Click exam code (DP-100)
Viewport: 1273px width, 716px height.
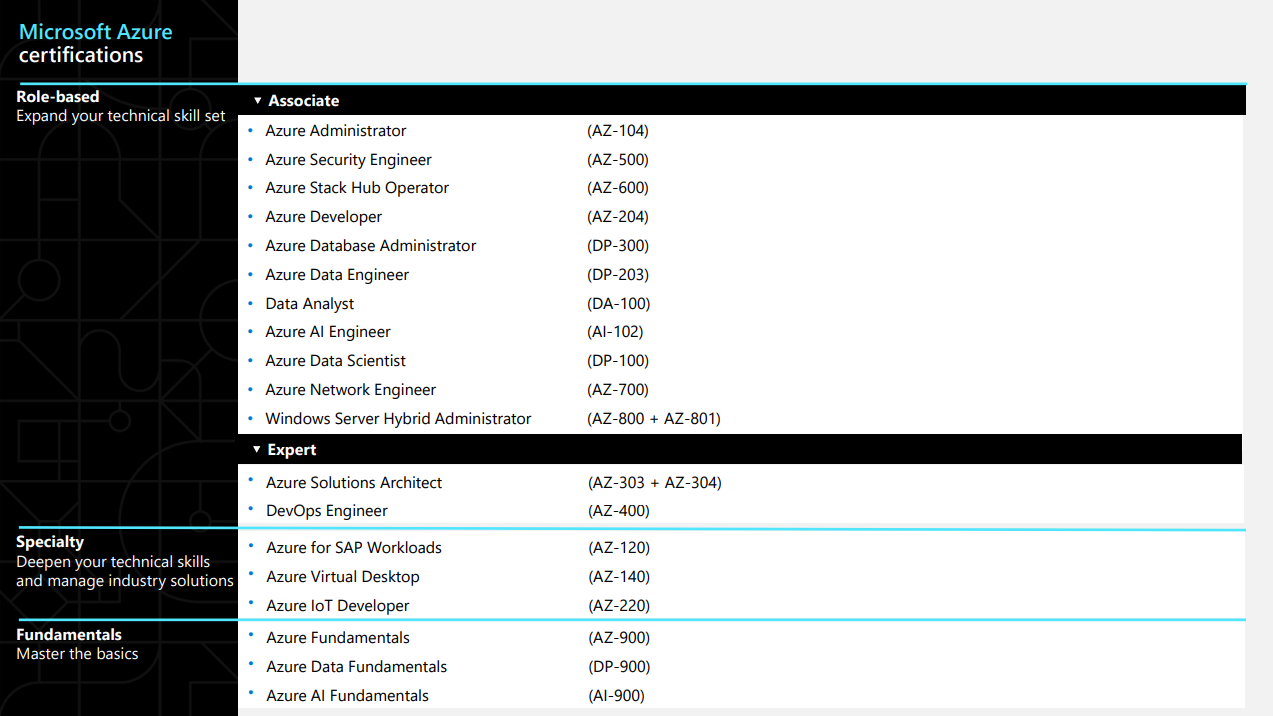click(618, 361)
